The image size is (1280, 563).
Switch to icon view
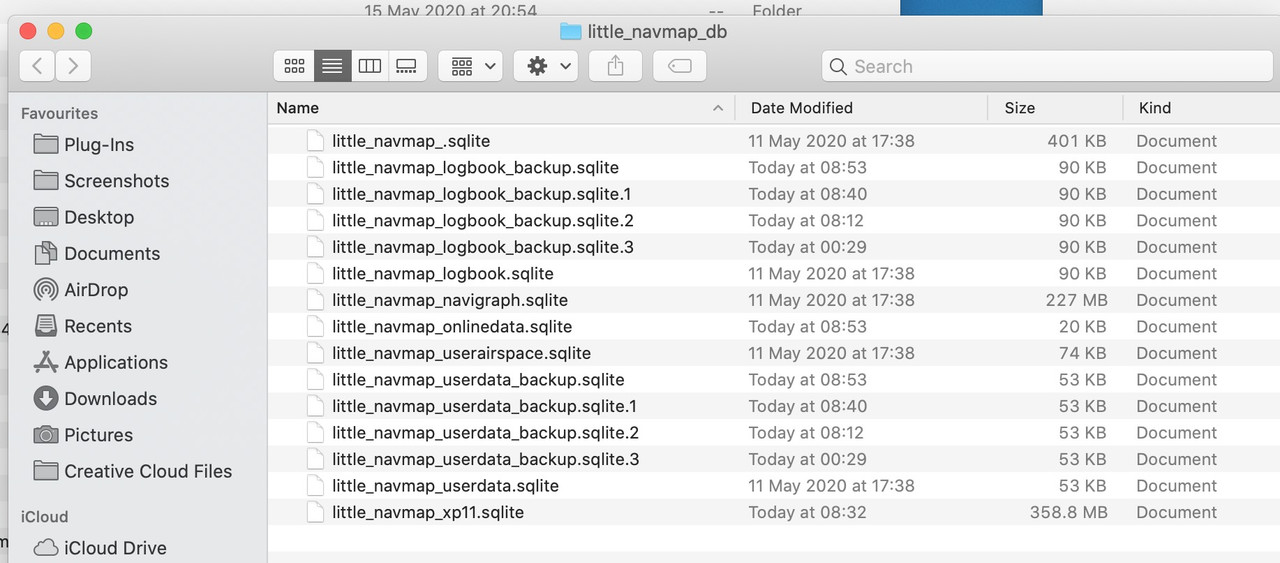pyautogui.click(x=294, y=66)
